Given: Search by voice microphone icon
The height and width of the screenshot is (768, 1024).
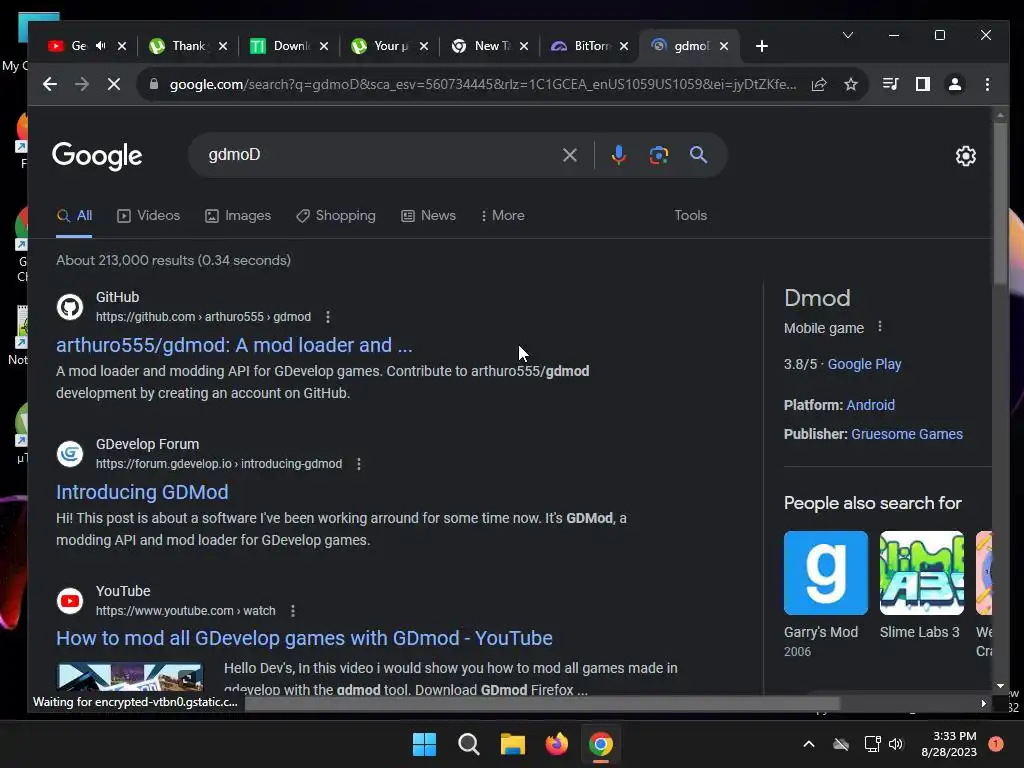Looking at the screenshot, I should tap(618, 155).
